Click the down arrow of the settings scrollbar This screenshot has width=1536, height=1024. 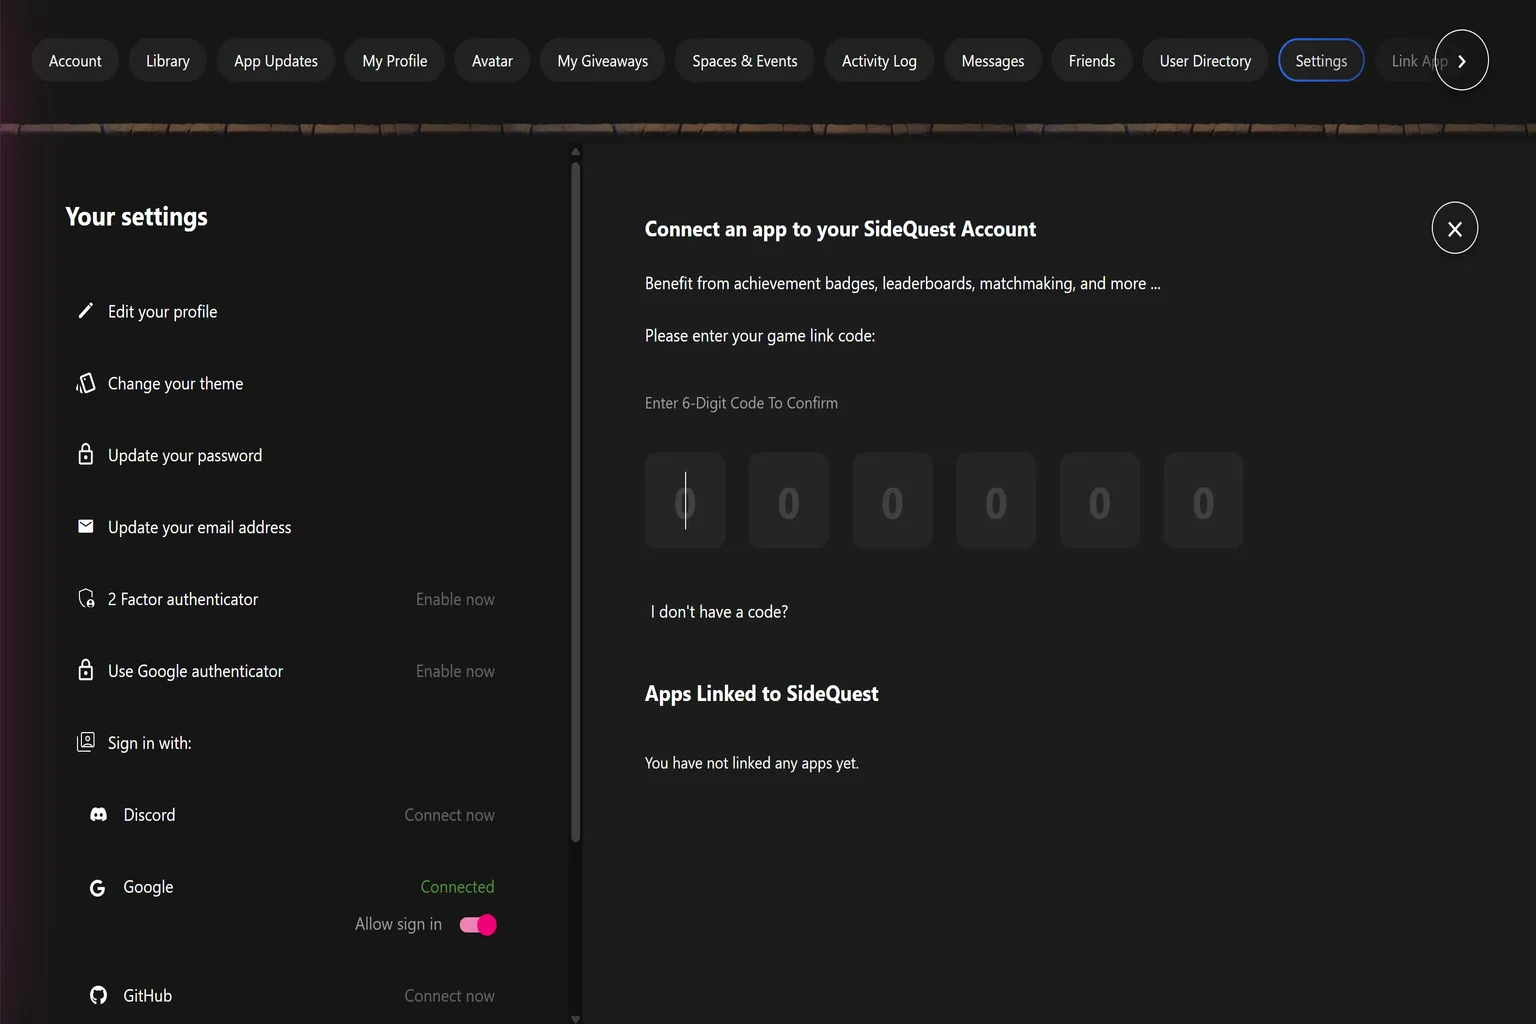click(575, 1018)
